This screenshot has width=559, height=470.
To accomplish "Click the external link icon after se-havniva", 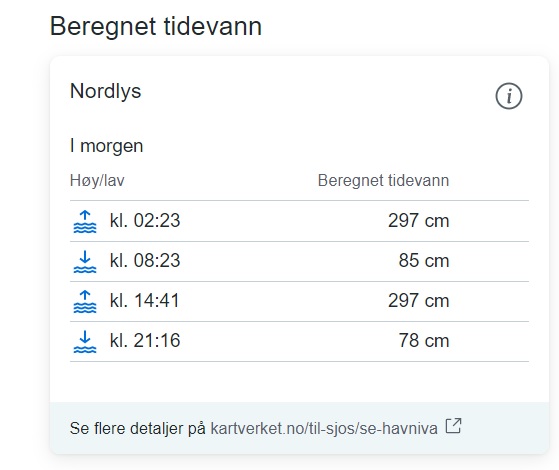I will pyautogui.click(x=453, y=426).
